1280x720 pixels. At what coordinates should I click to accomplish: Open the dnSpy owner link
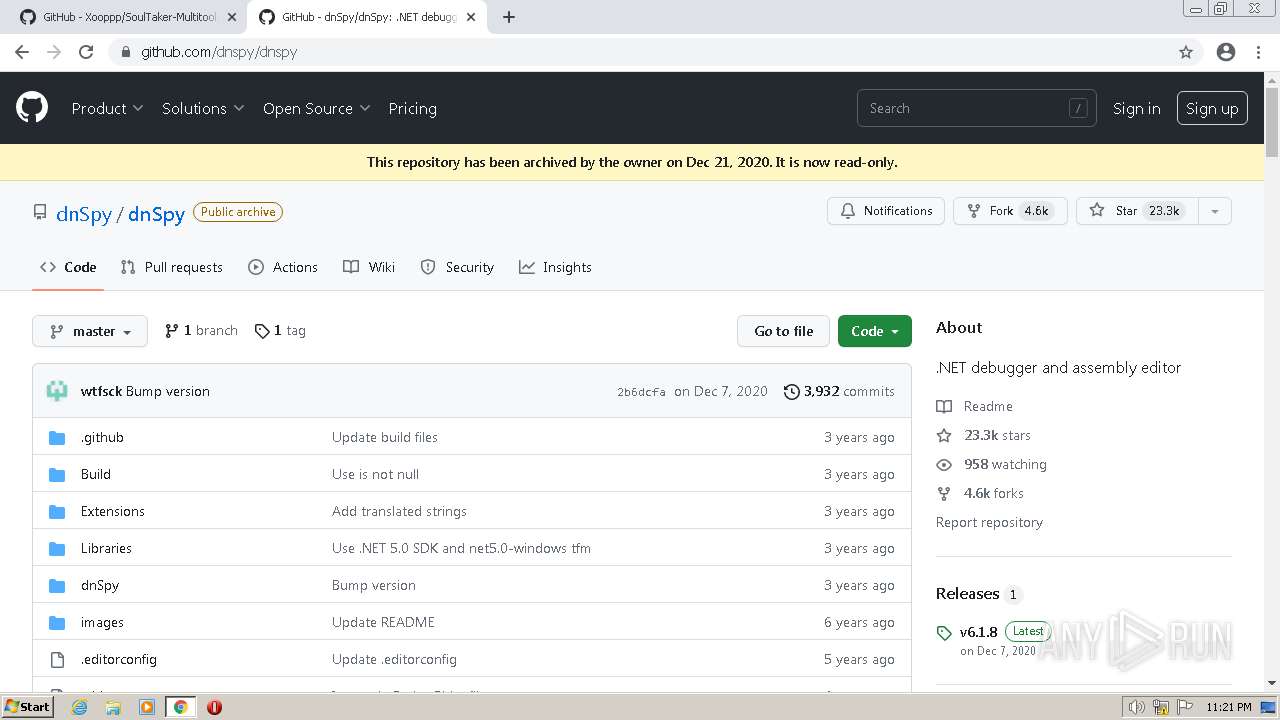[x=84, y=214]
